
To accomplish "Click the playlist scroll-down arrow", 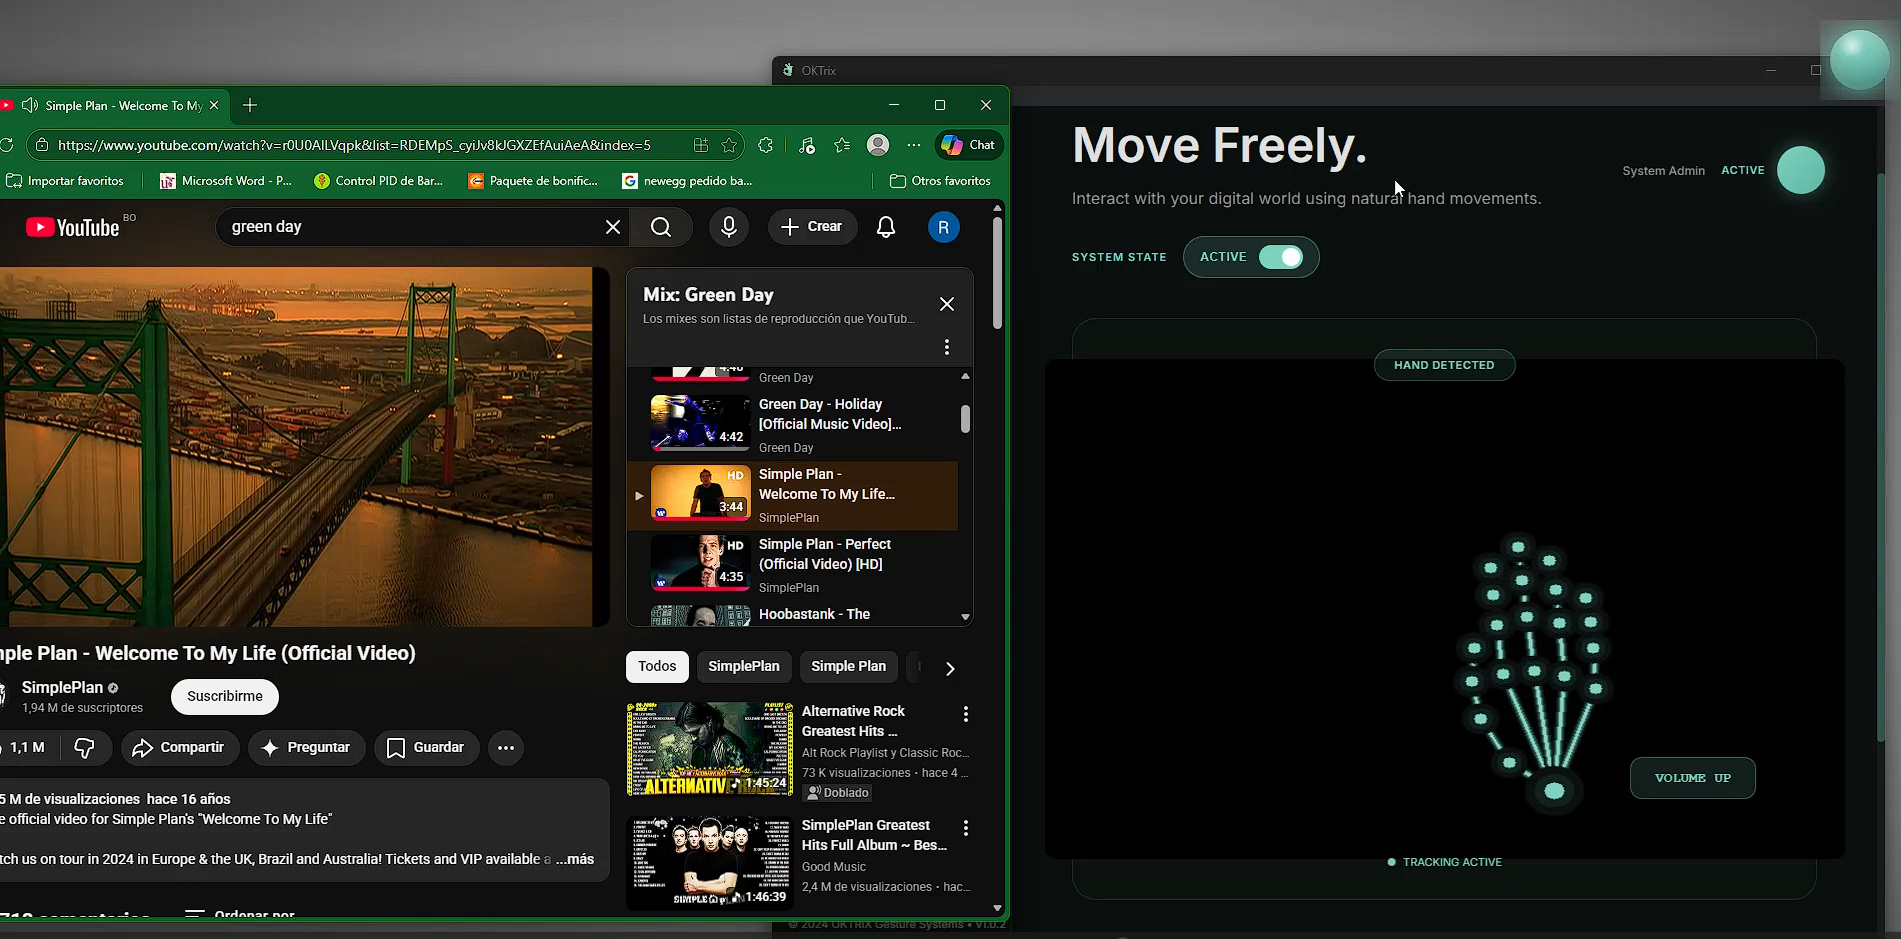I will click(x=965, y=617).
